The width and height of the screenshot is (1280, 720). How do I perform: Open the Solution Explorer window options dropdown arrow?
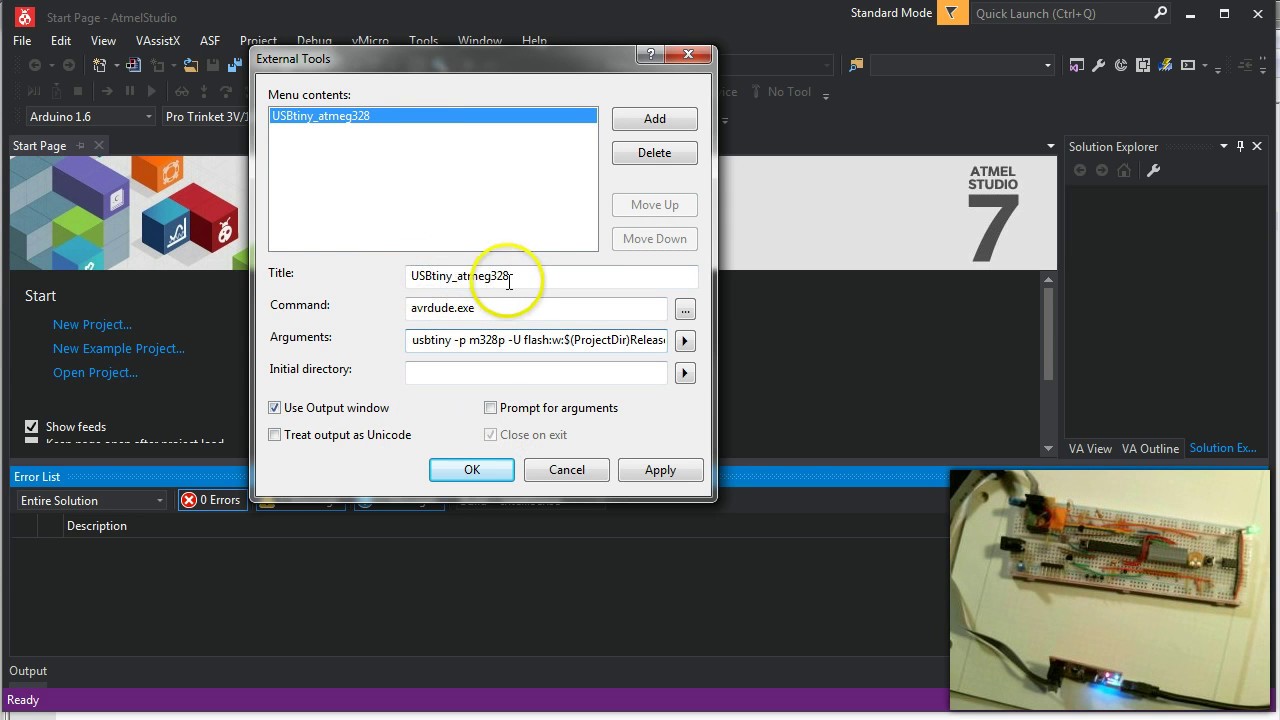1223,146
